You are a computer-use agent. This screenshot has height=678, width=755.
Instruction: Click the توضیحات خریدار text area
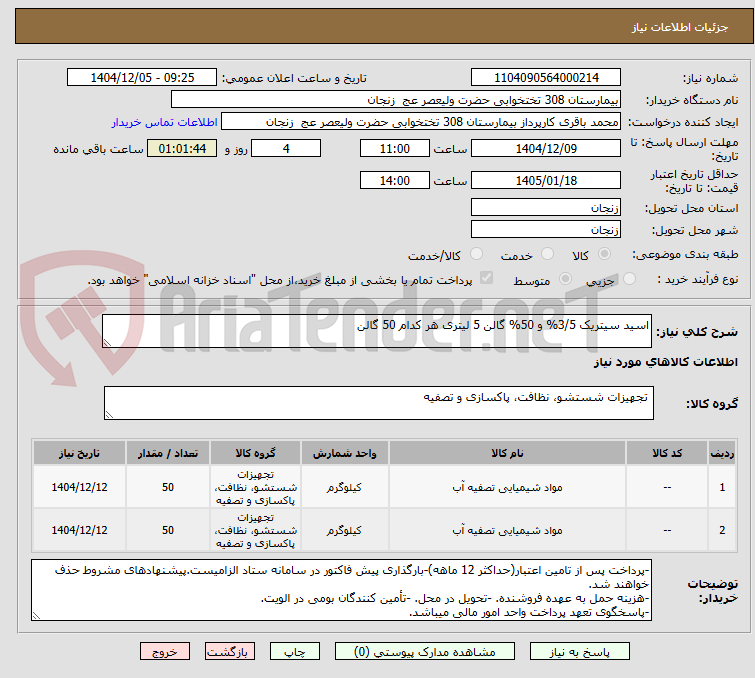341,590
